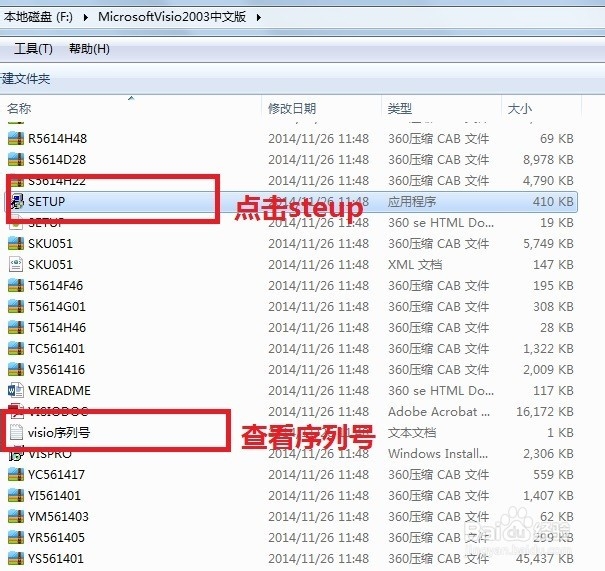Click the T5614H46 CAB file icon
Viewport: 605px width, 571px height.
tap(16, 327)
